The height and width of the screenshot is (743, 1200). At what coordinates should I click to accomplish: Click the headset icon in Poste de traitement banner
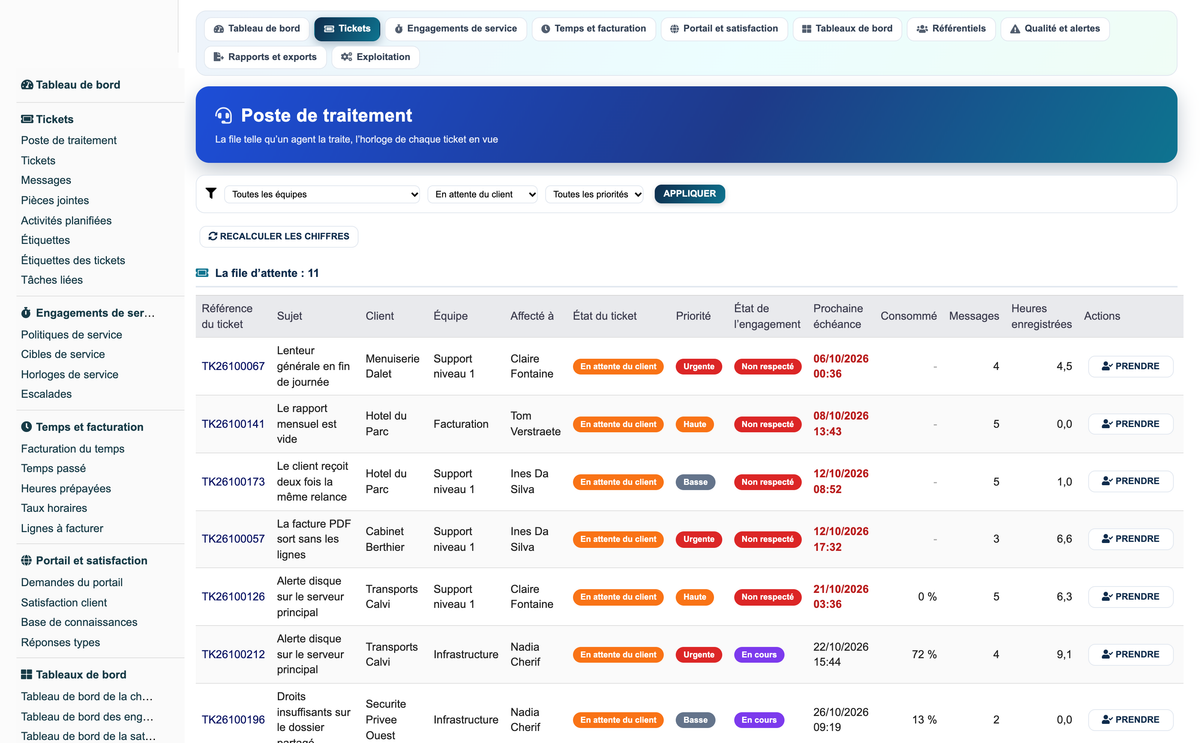click(x=224, y=116)
